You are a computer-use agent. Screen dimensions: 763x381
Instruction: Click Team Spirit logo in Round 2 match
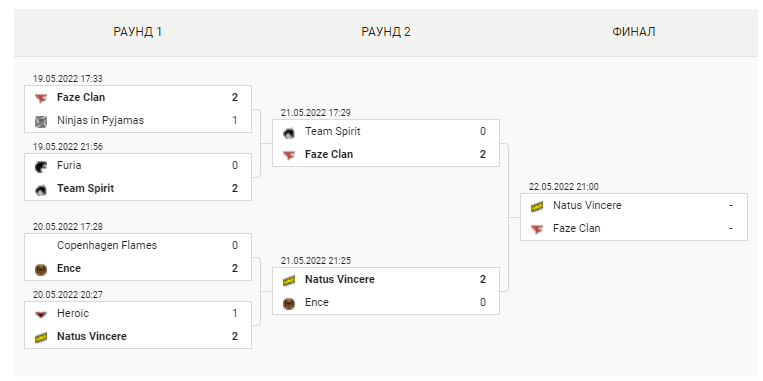289,132
